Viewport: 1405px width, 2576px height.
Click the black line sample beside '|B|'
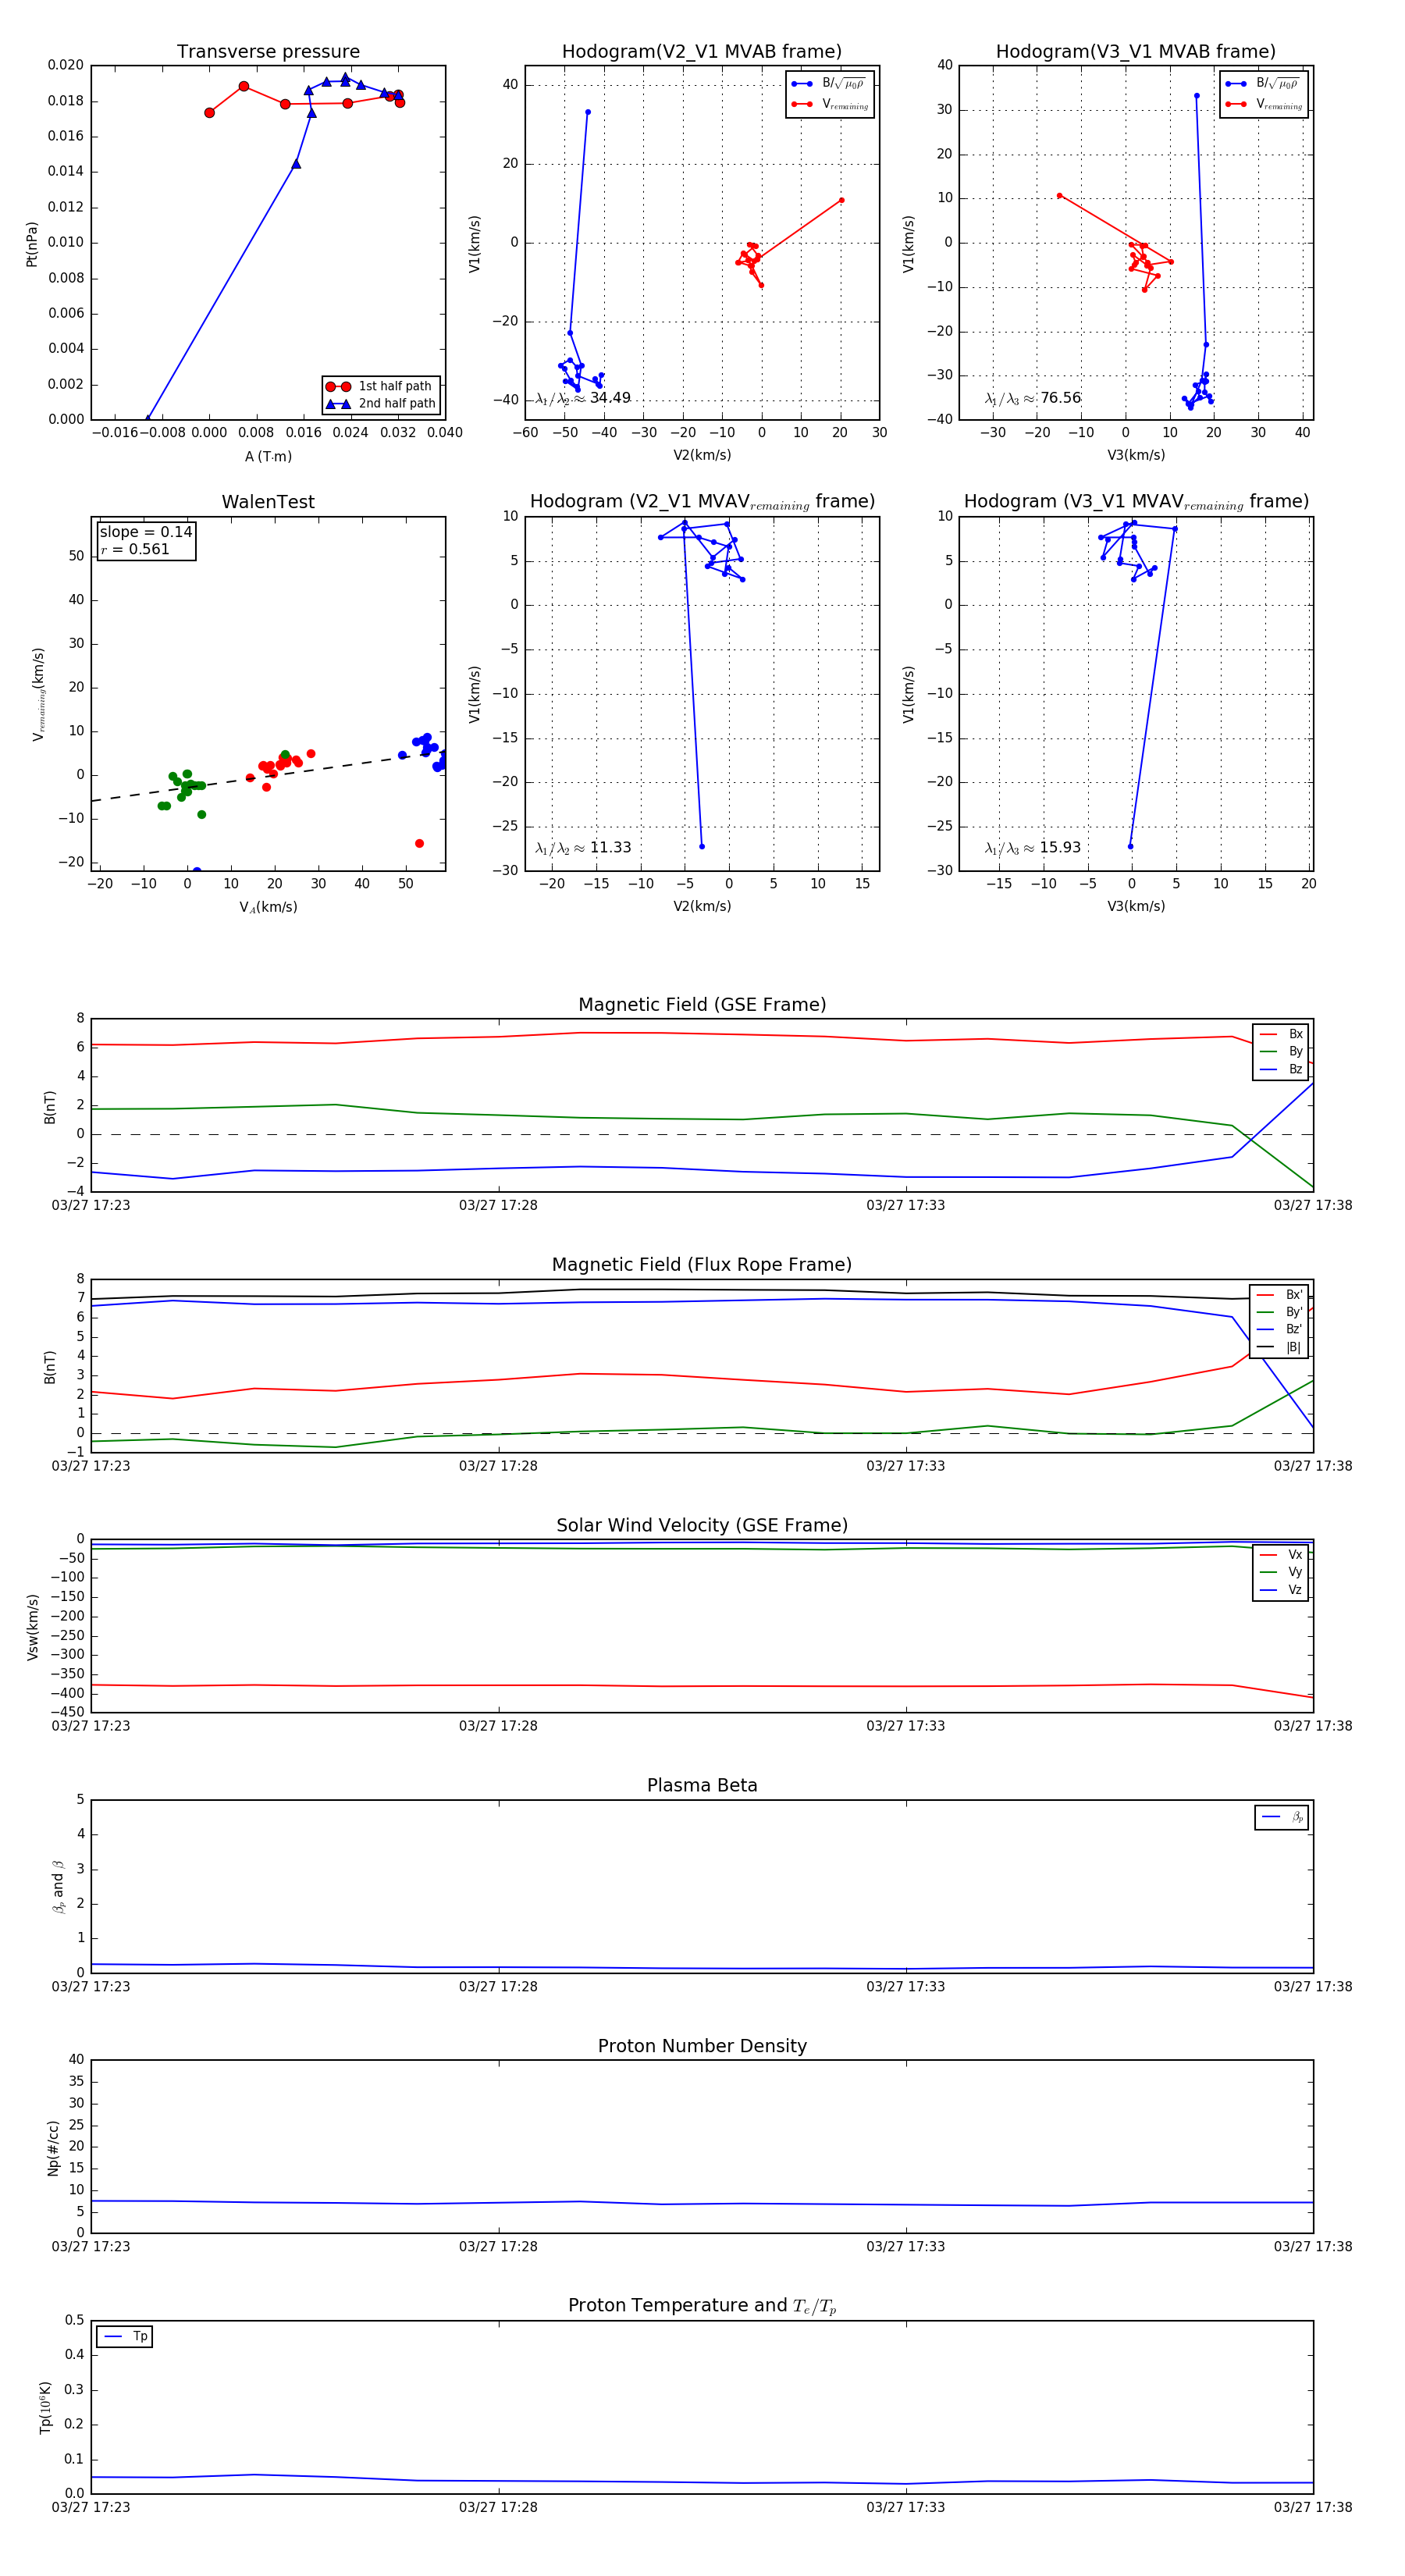point(1266,1348)
